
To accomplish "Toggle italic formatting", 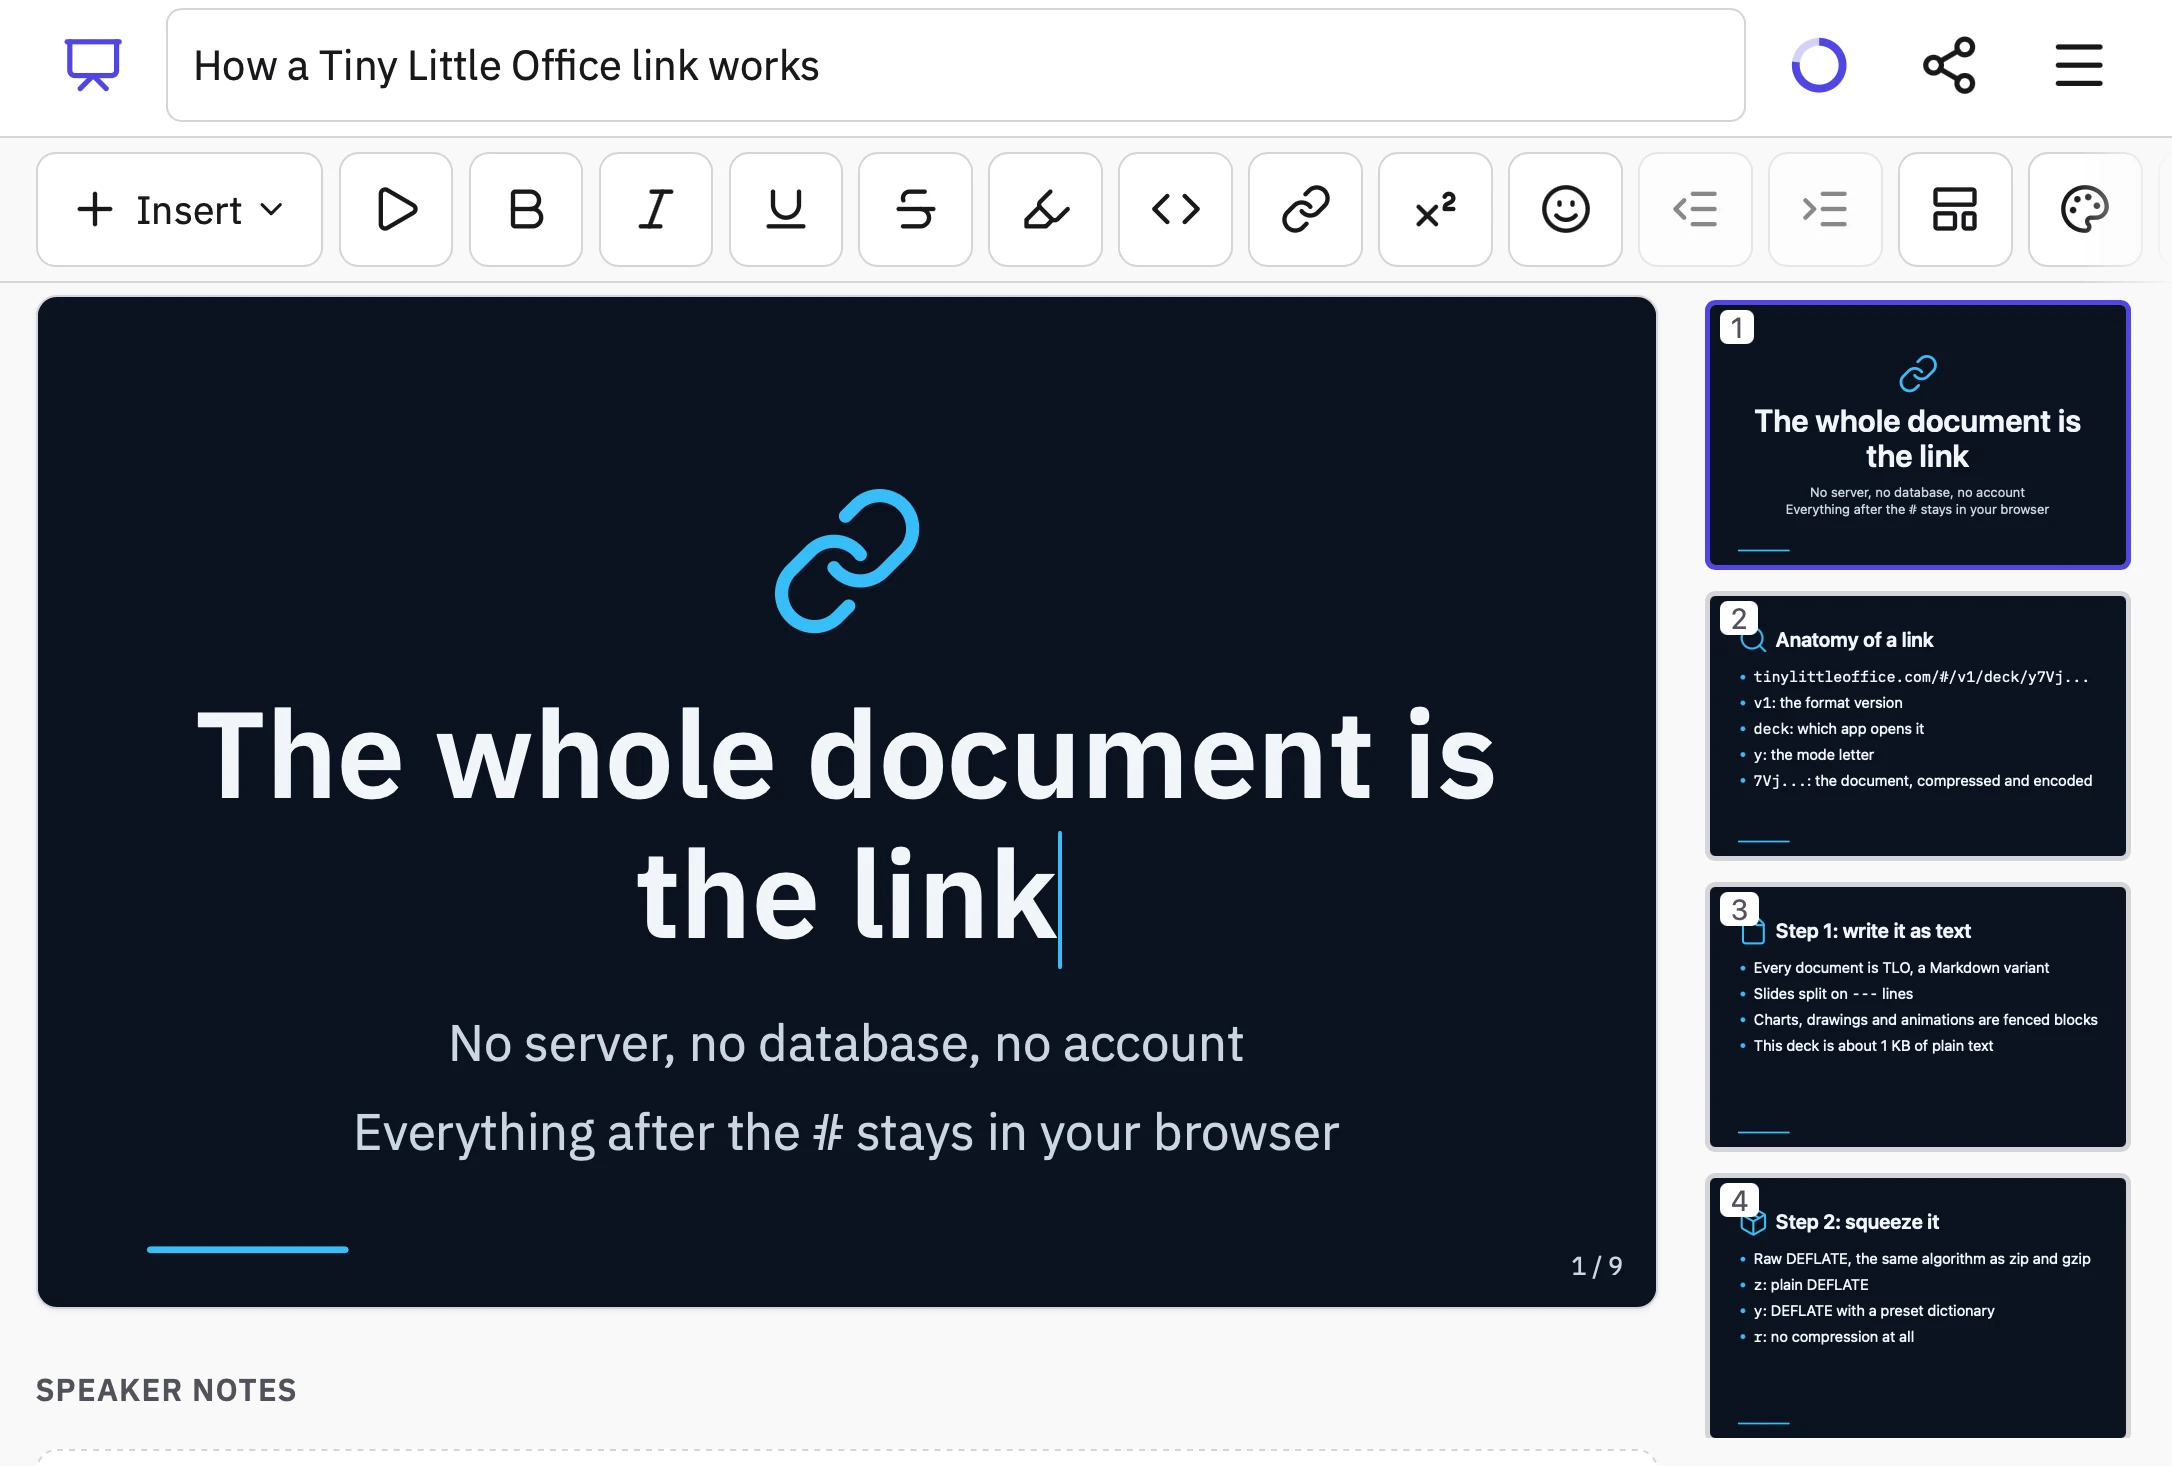I will coord(656,210).
